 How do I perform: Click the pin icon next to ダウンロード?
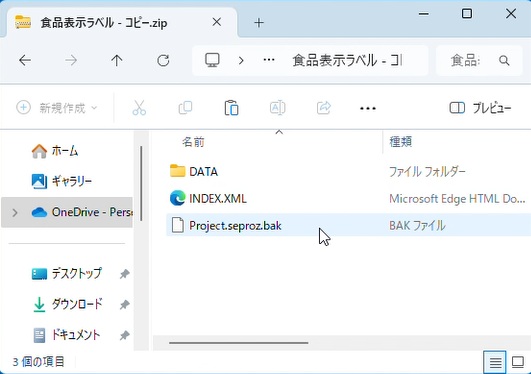point(125,305)
